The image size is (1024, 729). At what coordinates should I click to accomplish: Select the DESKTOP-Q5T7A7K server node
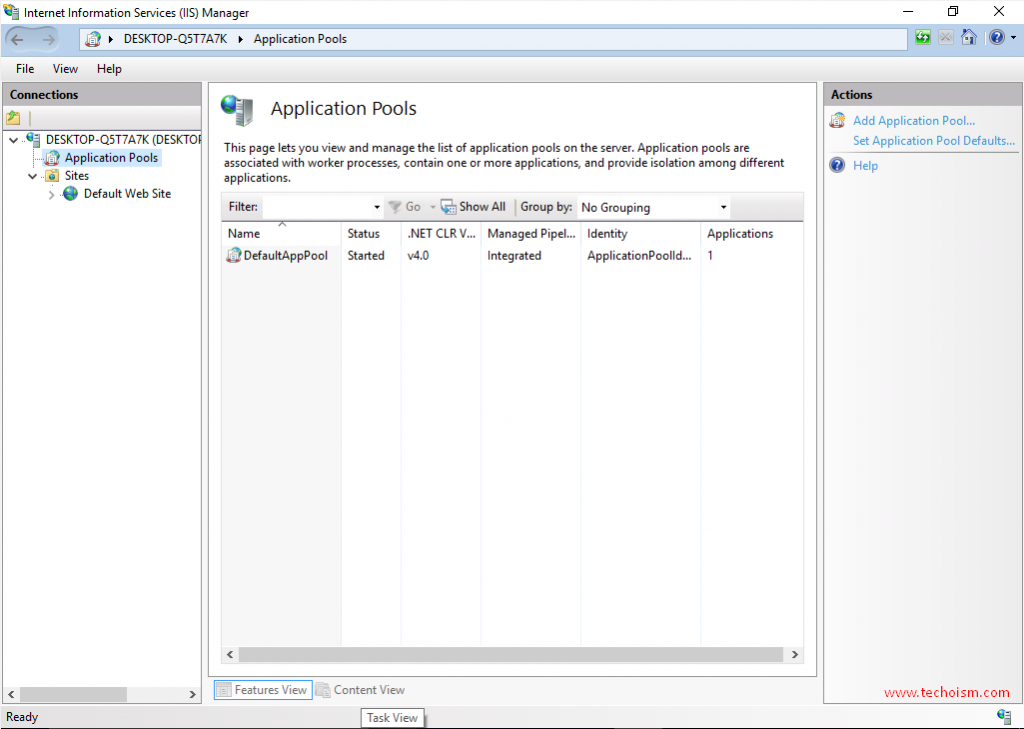point(123,139)
